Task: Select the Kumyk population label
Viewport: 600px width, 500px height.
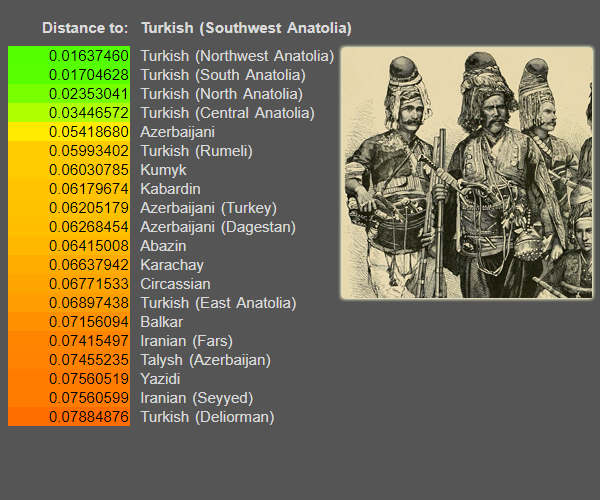Action: pyautogui.click(x=163, y=170)
